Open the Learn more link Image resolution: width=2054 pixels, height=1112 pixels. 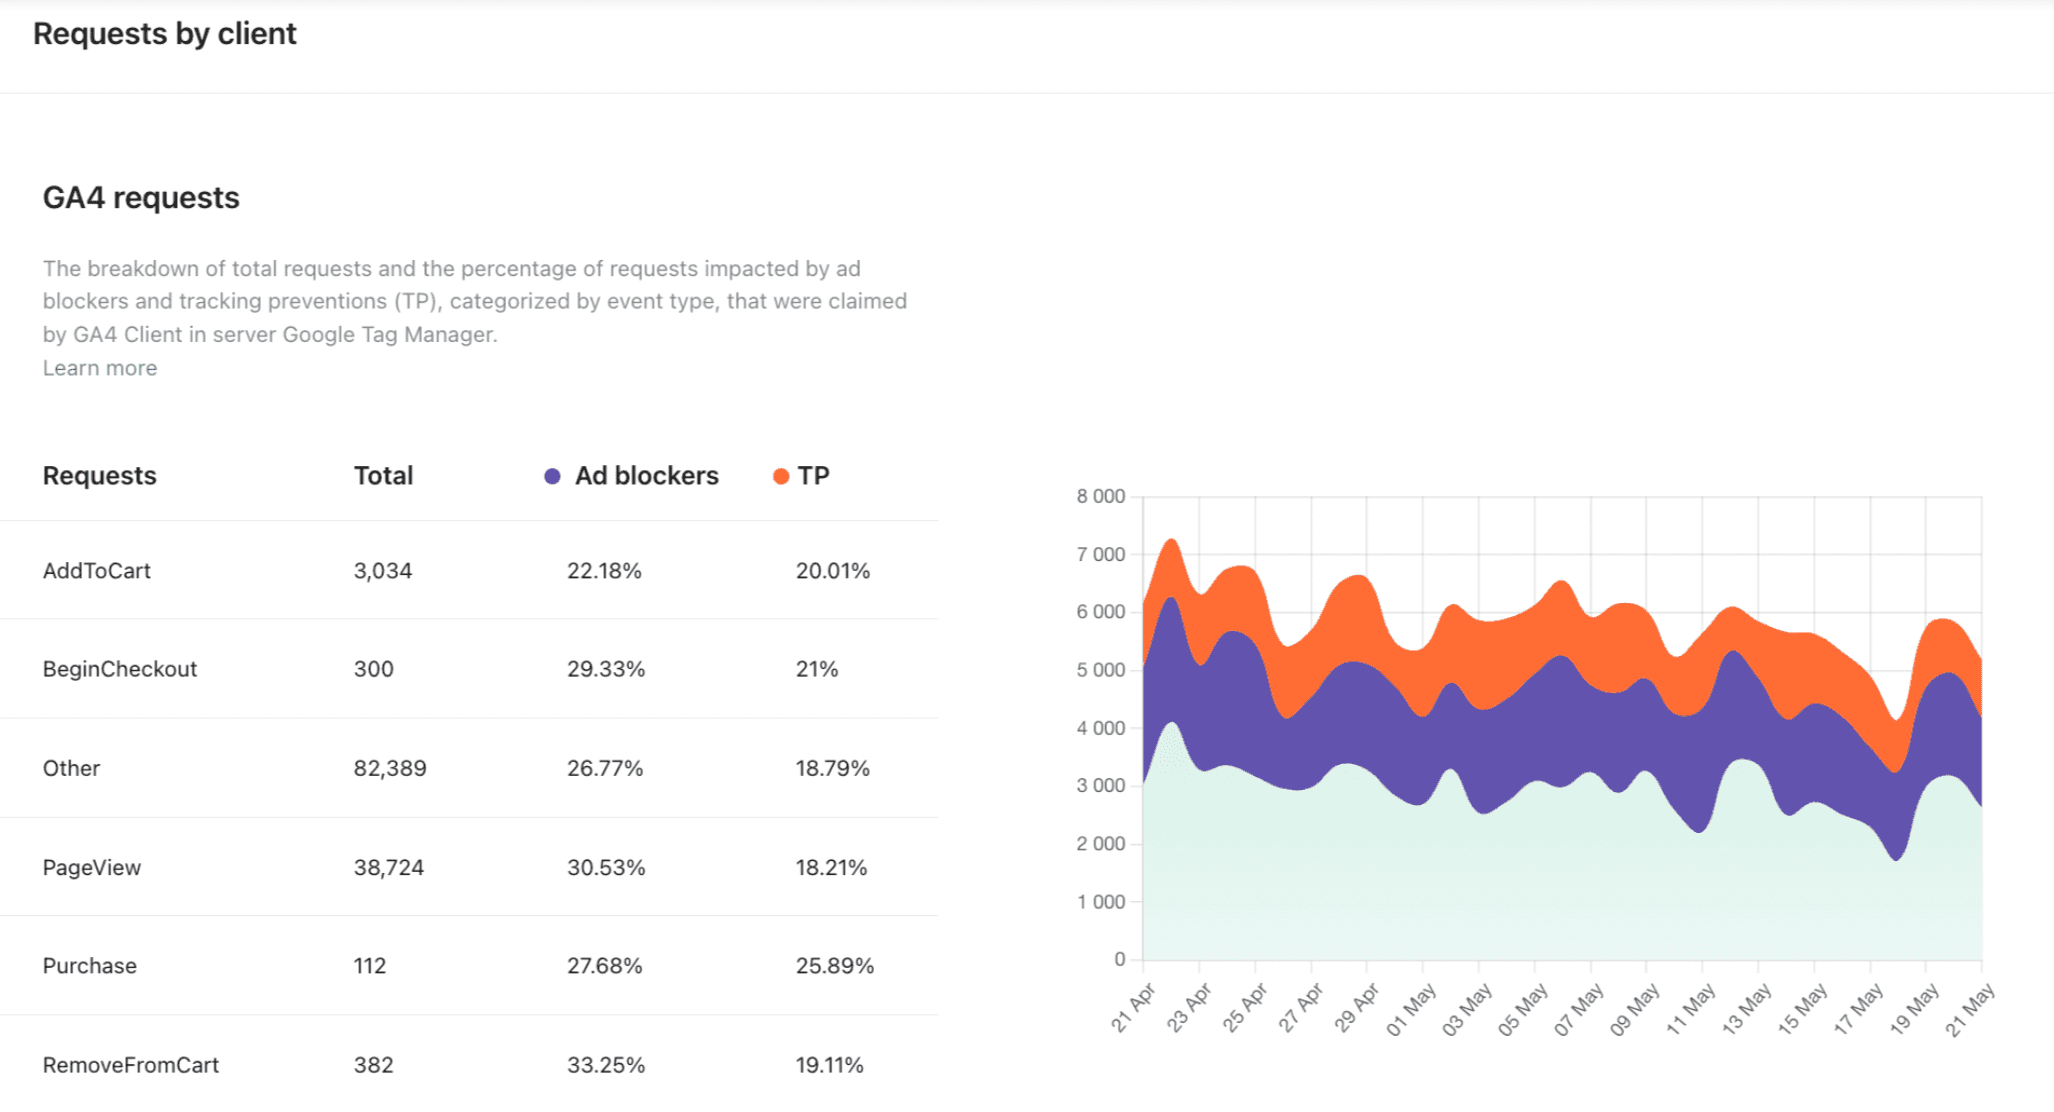pyautogui.click(x=100, y=368)
